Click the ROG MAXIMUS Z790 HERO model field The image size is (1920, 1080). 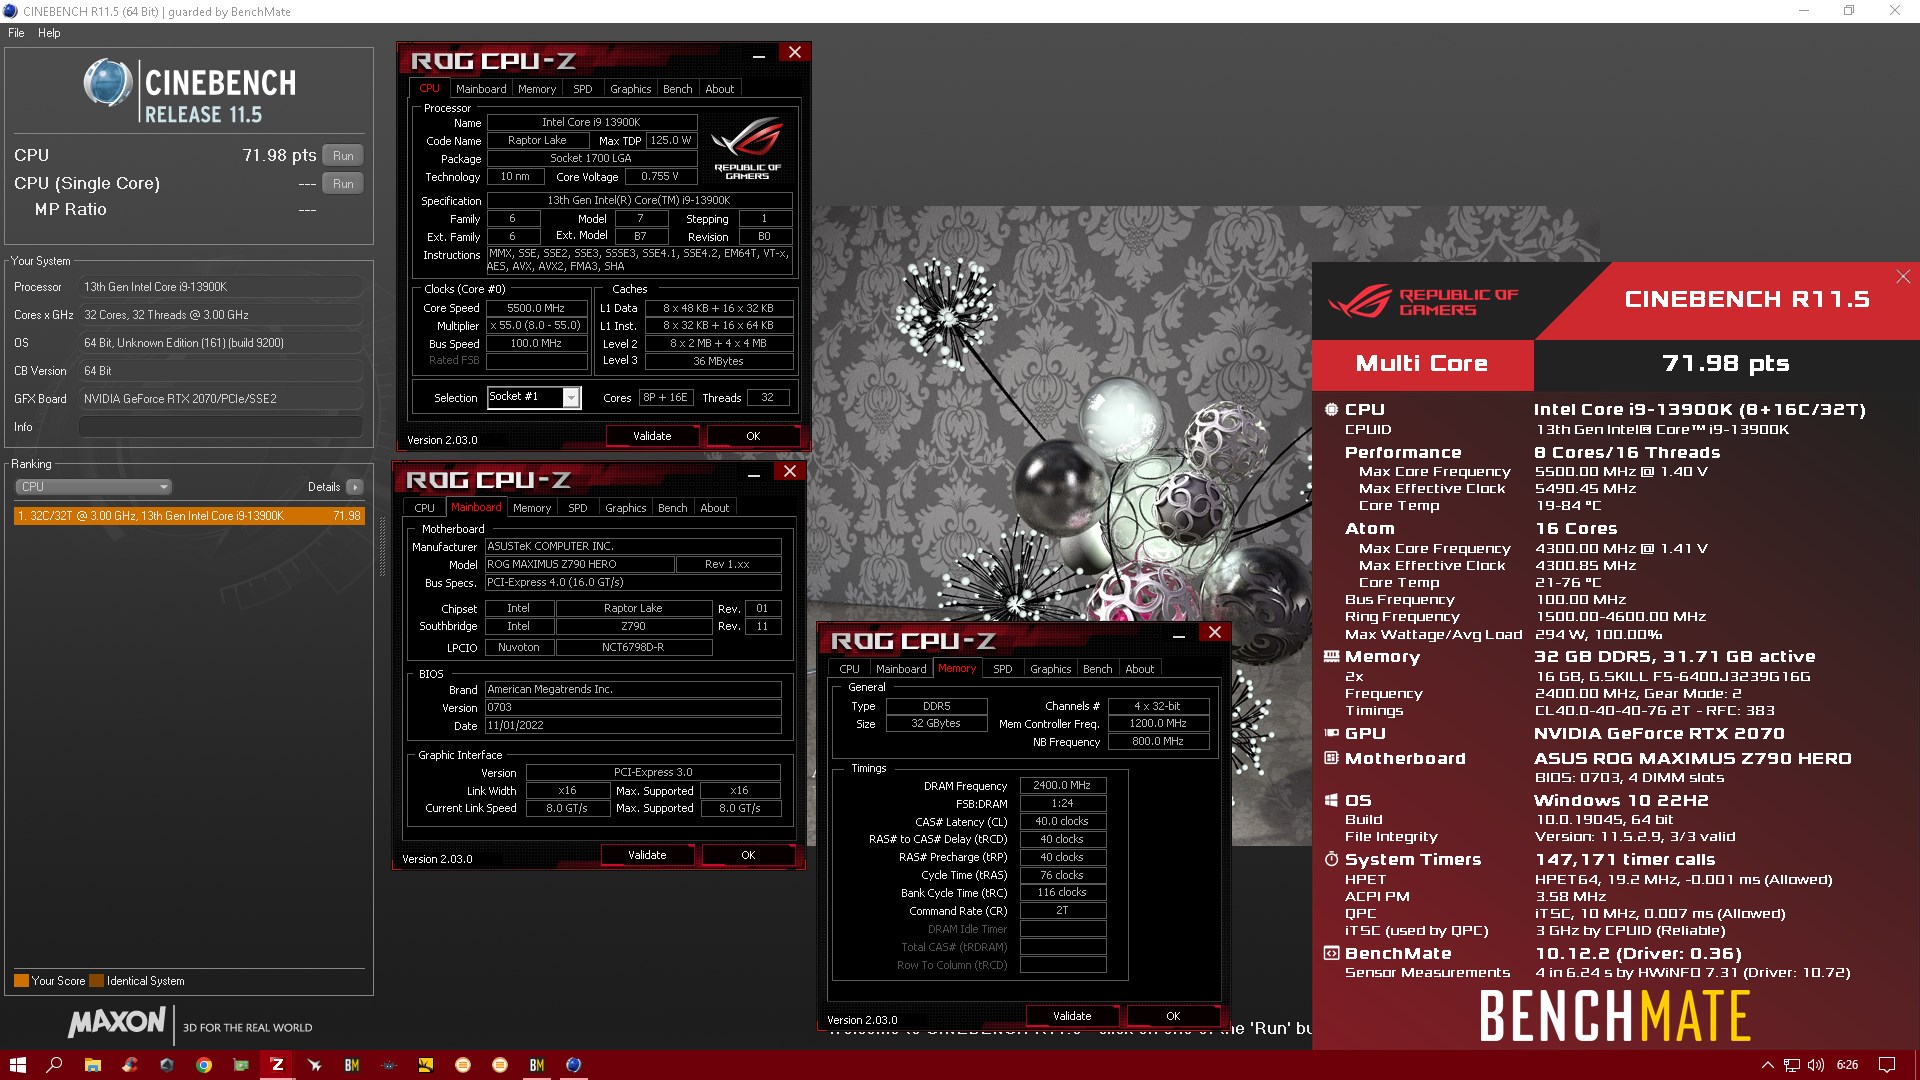point(578,565)
